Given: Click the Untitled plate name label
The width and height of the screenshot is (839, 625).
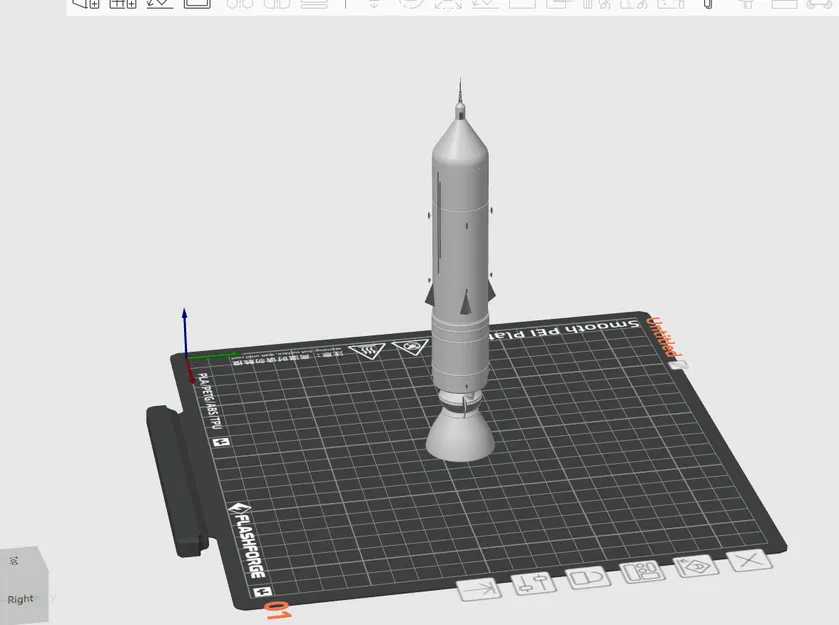Looking at the screenshot, I should tap(662, 337).
